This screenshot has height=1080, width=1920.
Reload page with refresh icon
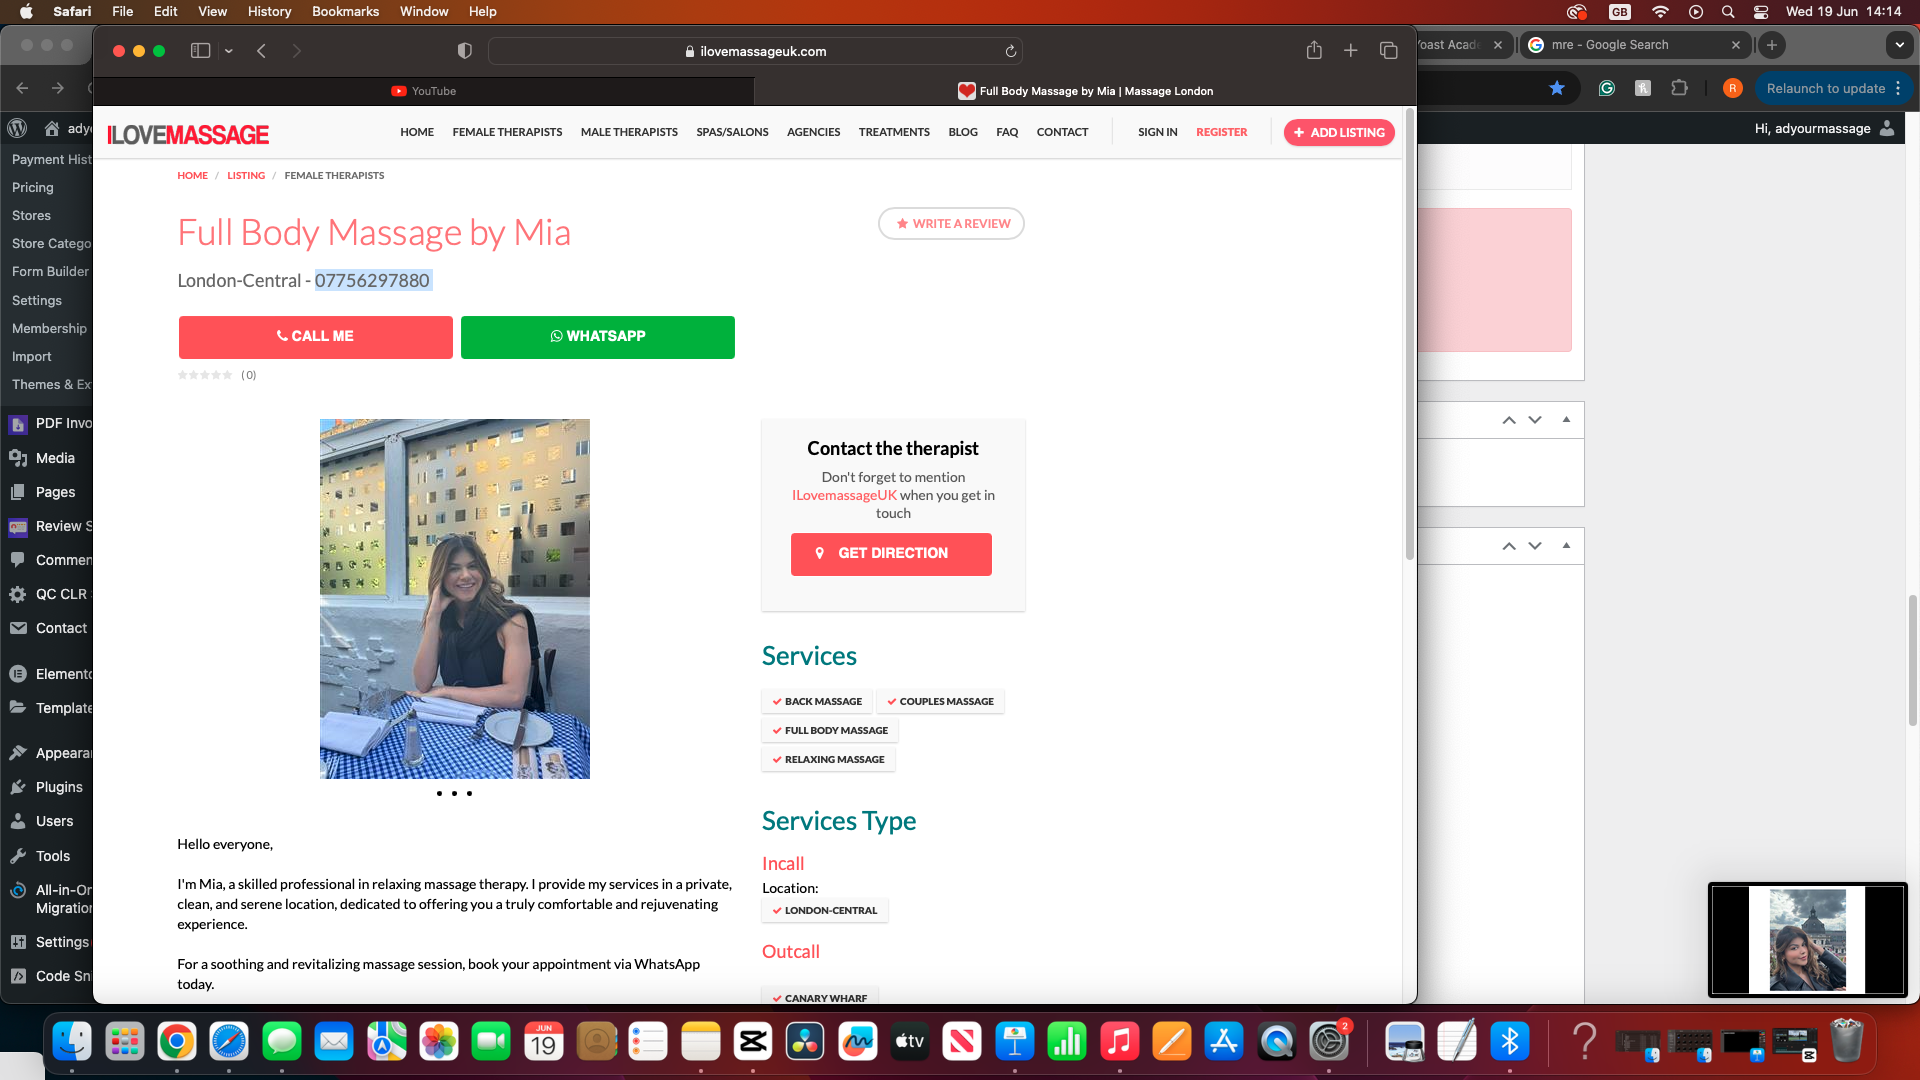click(1011, 52)
